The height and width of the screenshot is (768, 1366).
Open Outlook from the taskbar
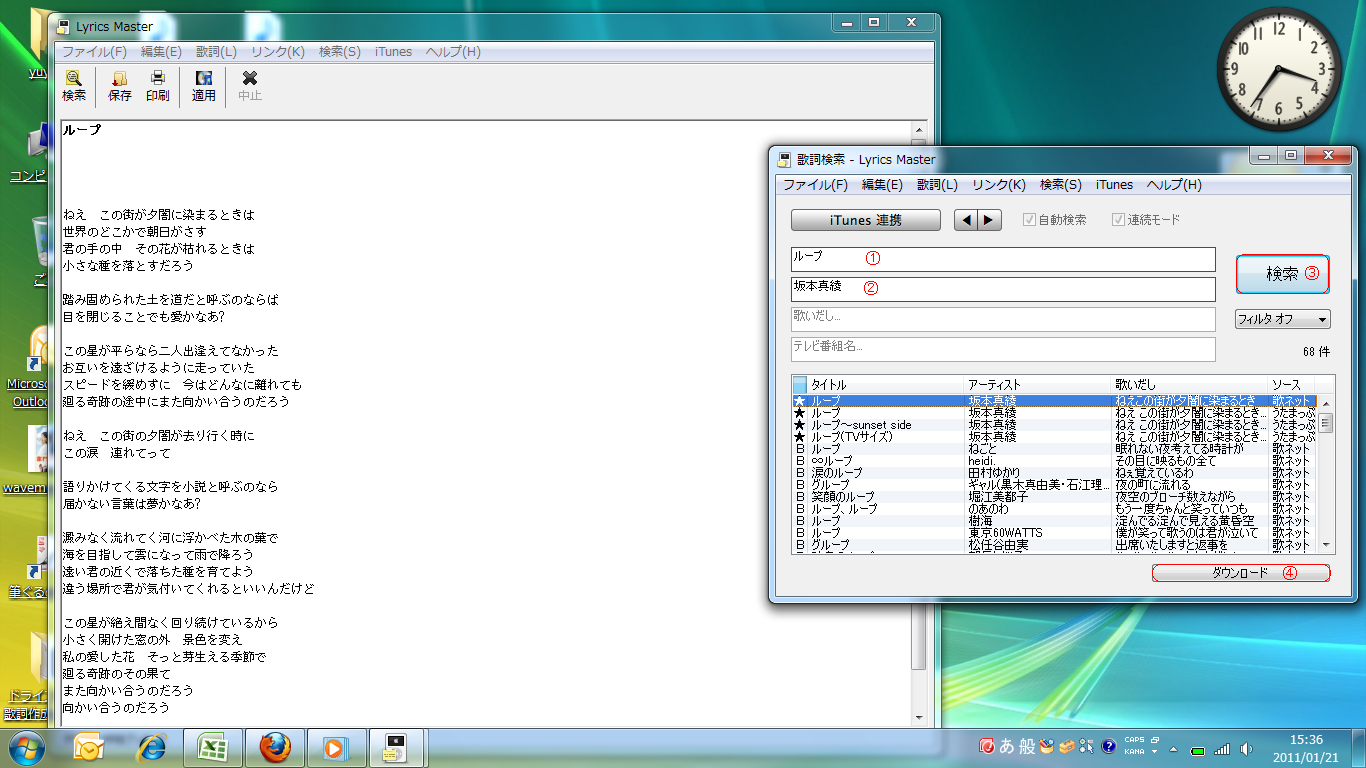point(89,748)
